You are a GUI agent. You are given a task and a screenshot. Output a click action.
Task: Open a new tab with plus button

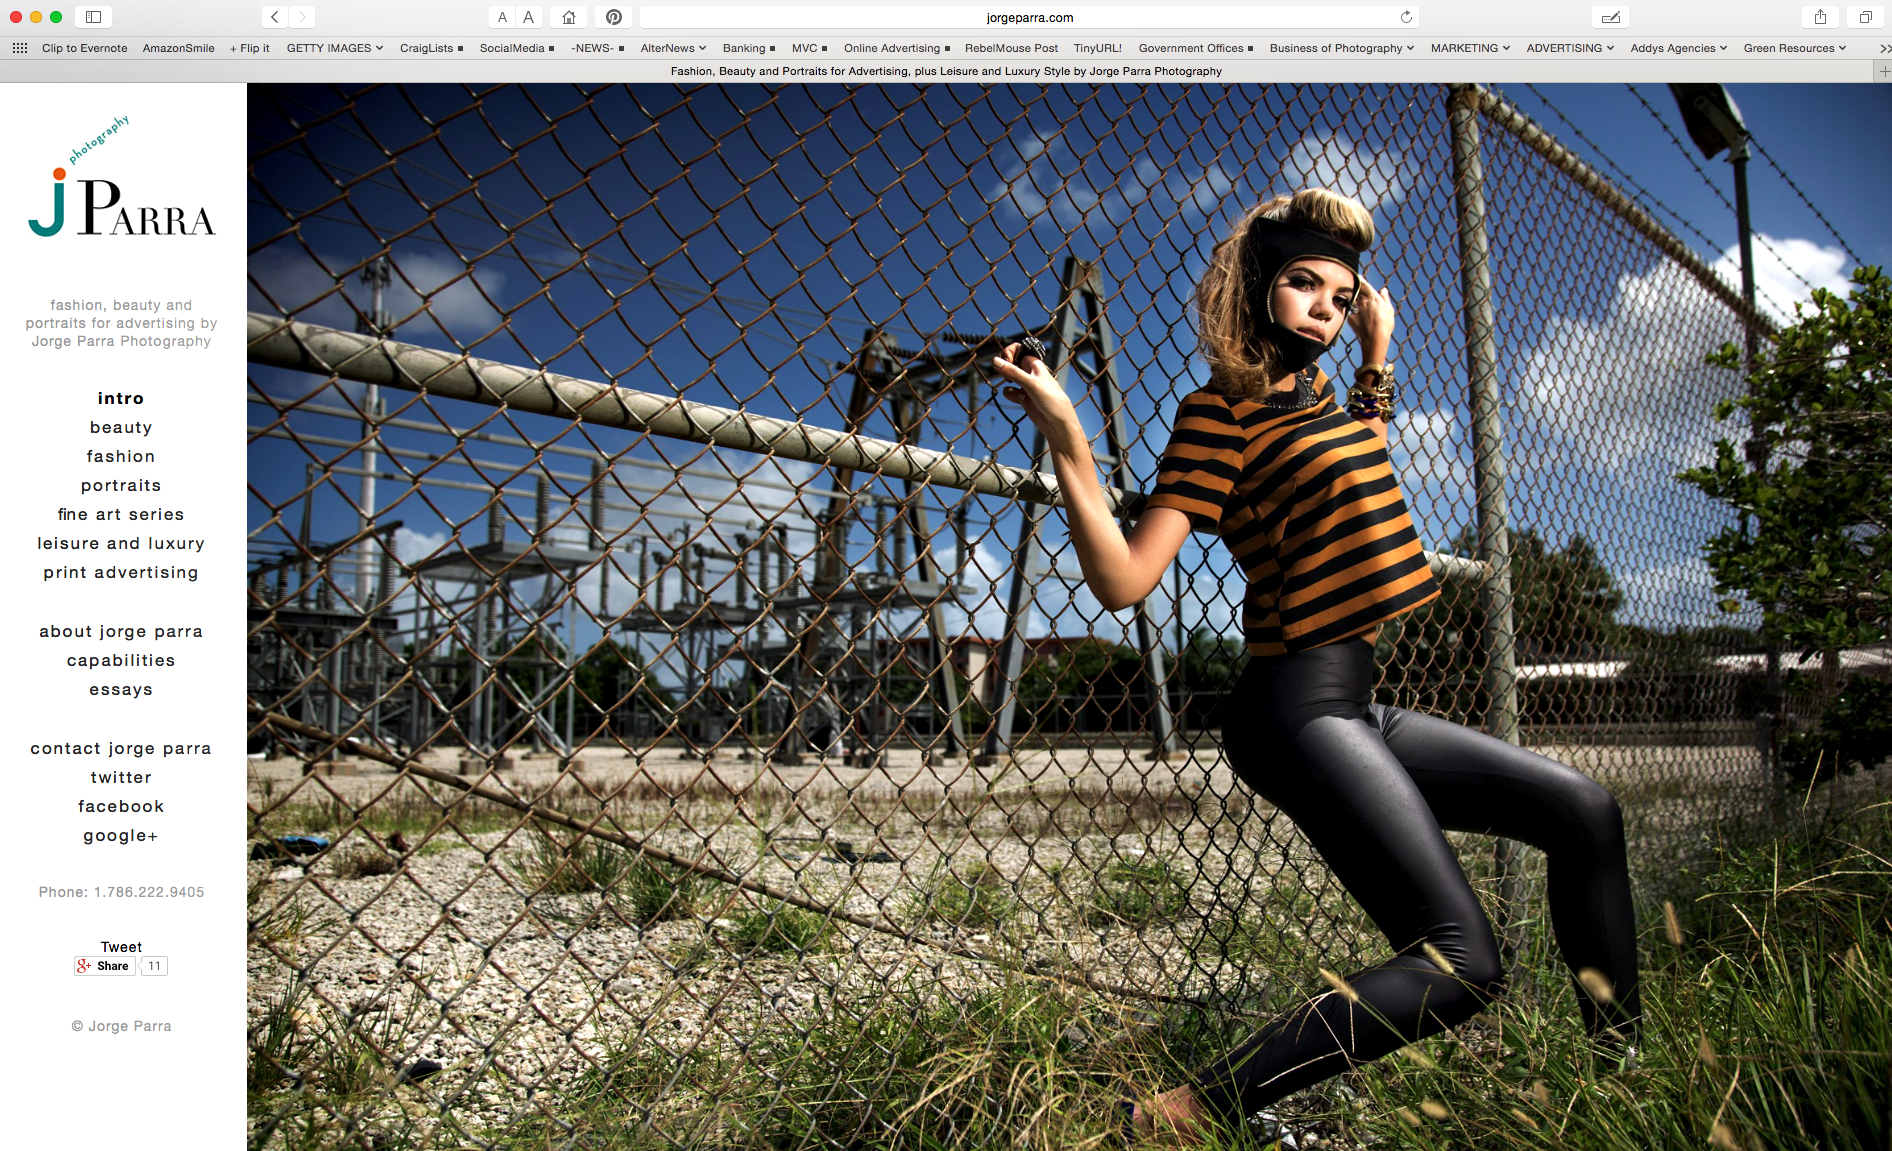tap(1884, 71)
